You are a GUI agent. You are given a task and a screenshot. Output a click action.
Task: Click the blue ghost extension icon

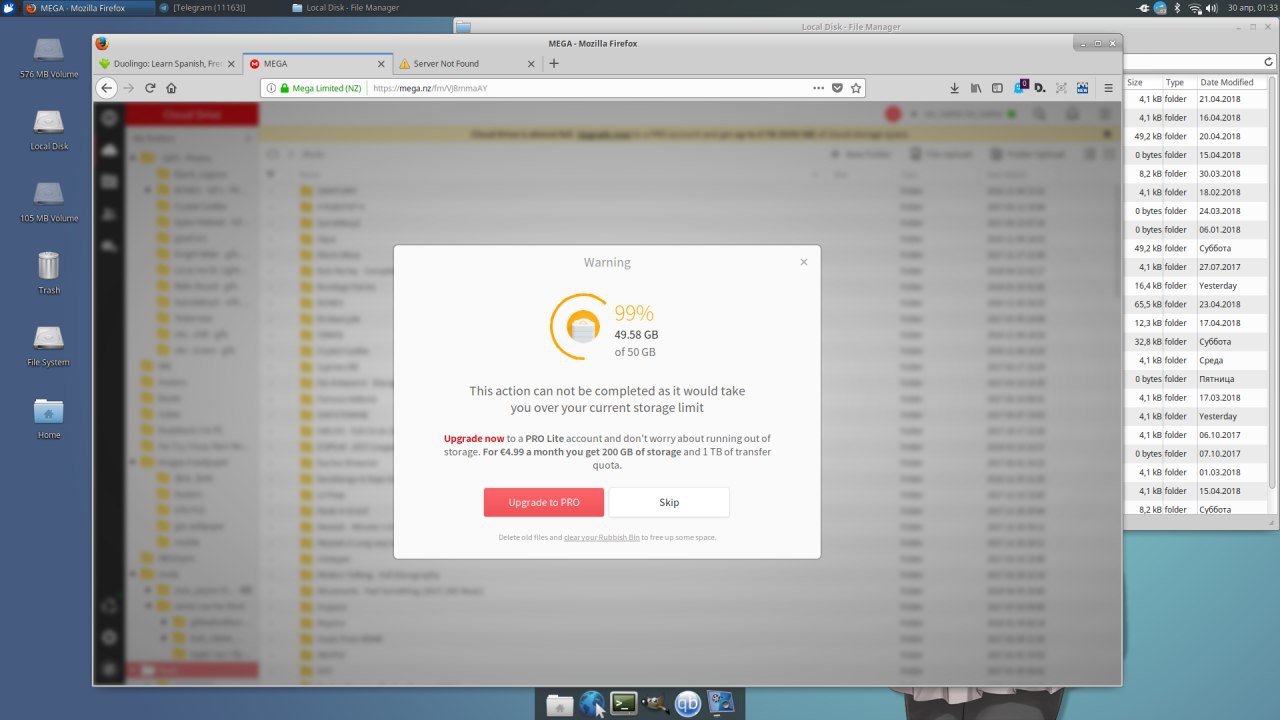tap(1020, 87)
